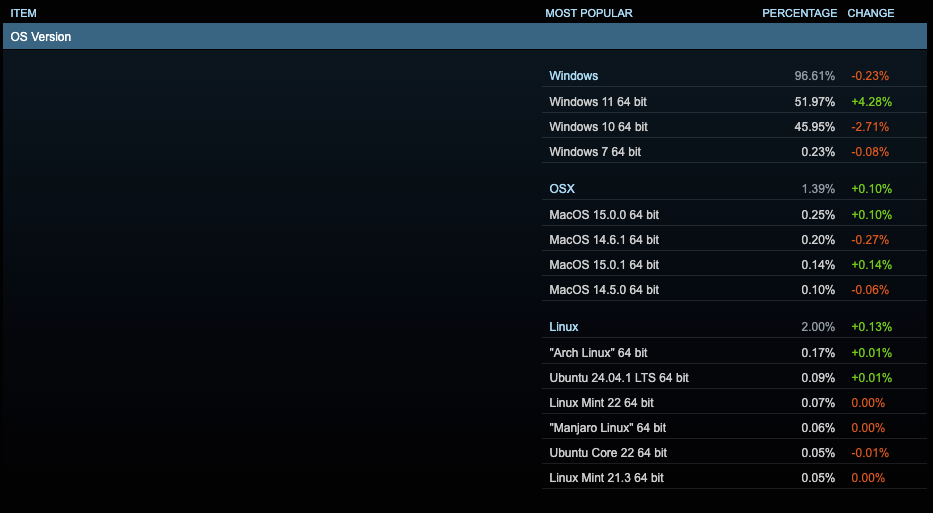This screenshot has height=513, width=933.
Task: Click Windows total percentage 96.61%
Action: click(x=815, y=76)
